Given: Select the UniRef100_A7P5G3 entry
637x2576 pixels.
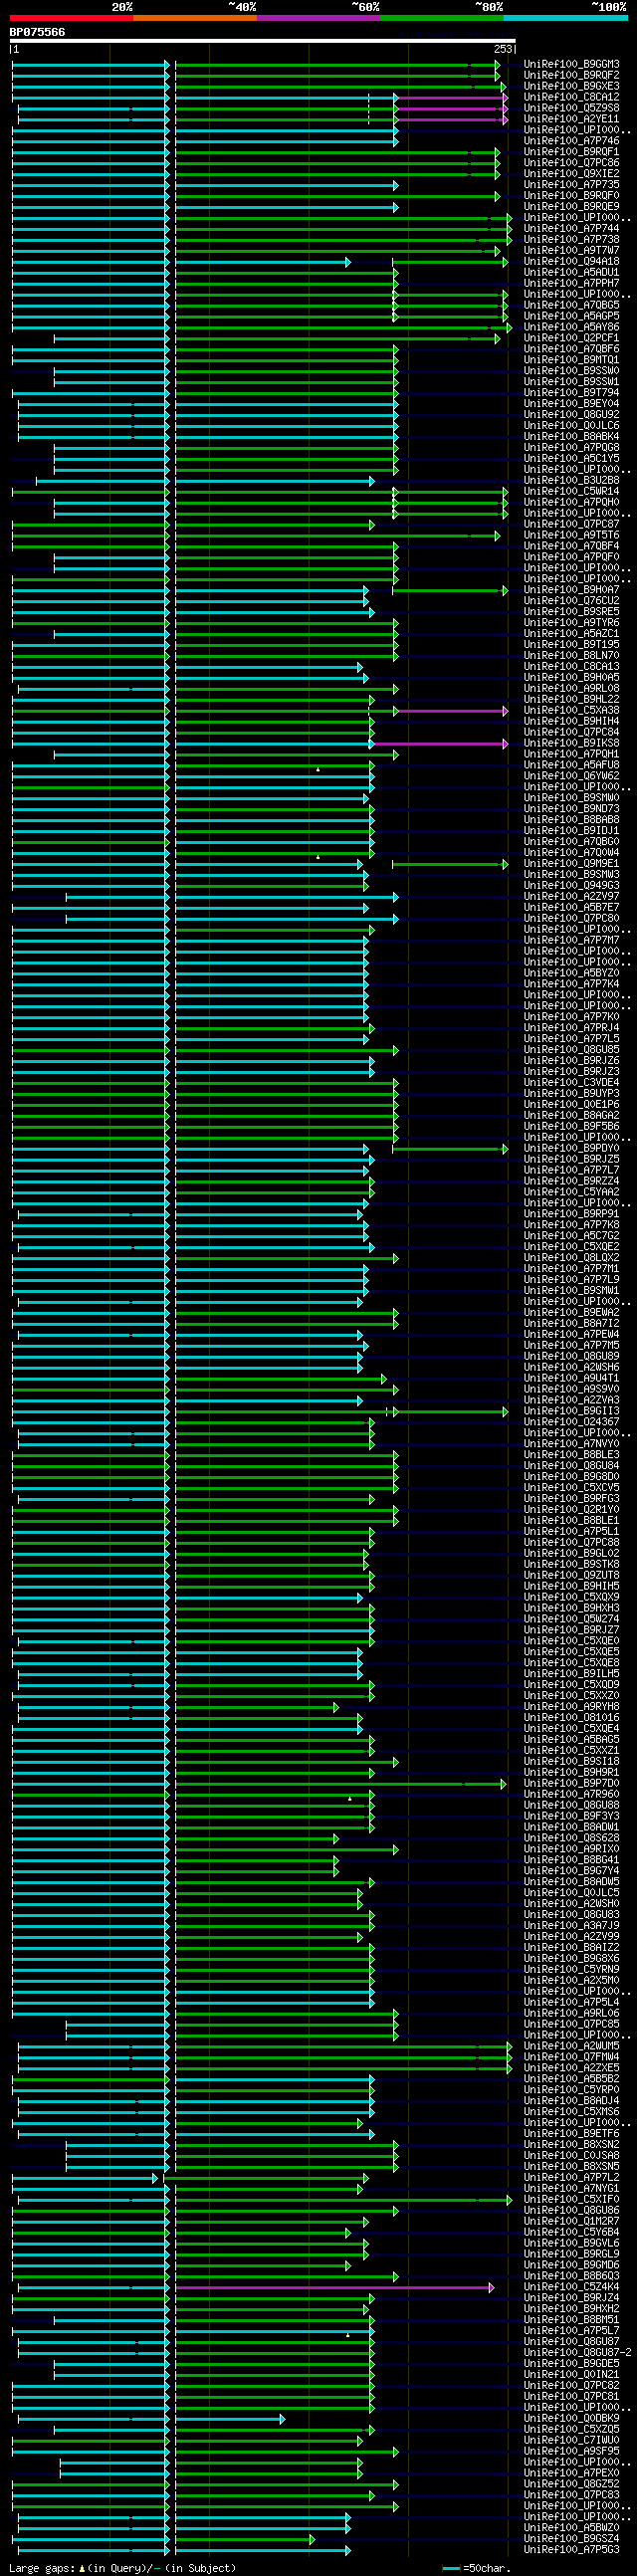Looking at the screenshot, I should (571, 2550).
